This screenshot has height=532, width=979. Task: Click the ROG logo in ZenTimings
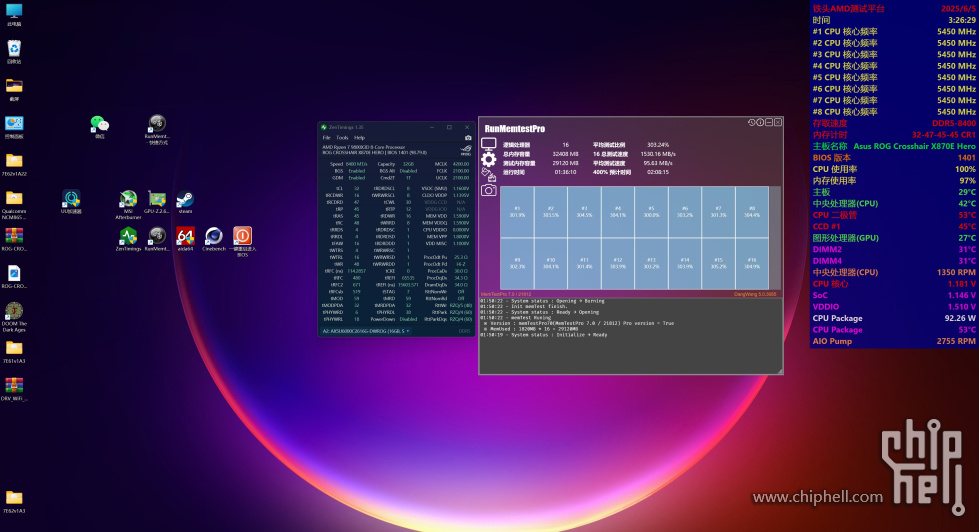tap(466, 150)
